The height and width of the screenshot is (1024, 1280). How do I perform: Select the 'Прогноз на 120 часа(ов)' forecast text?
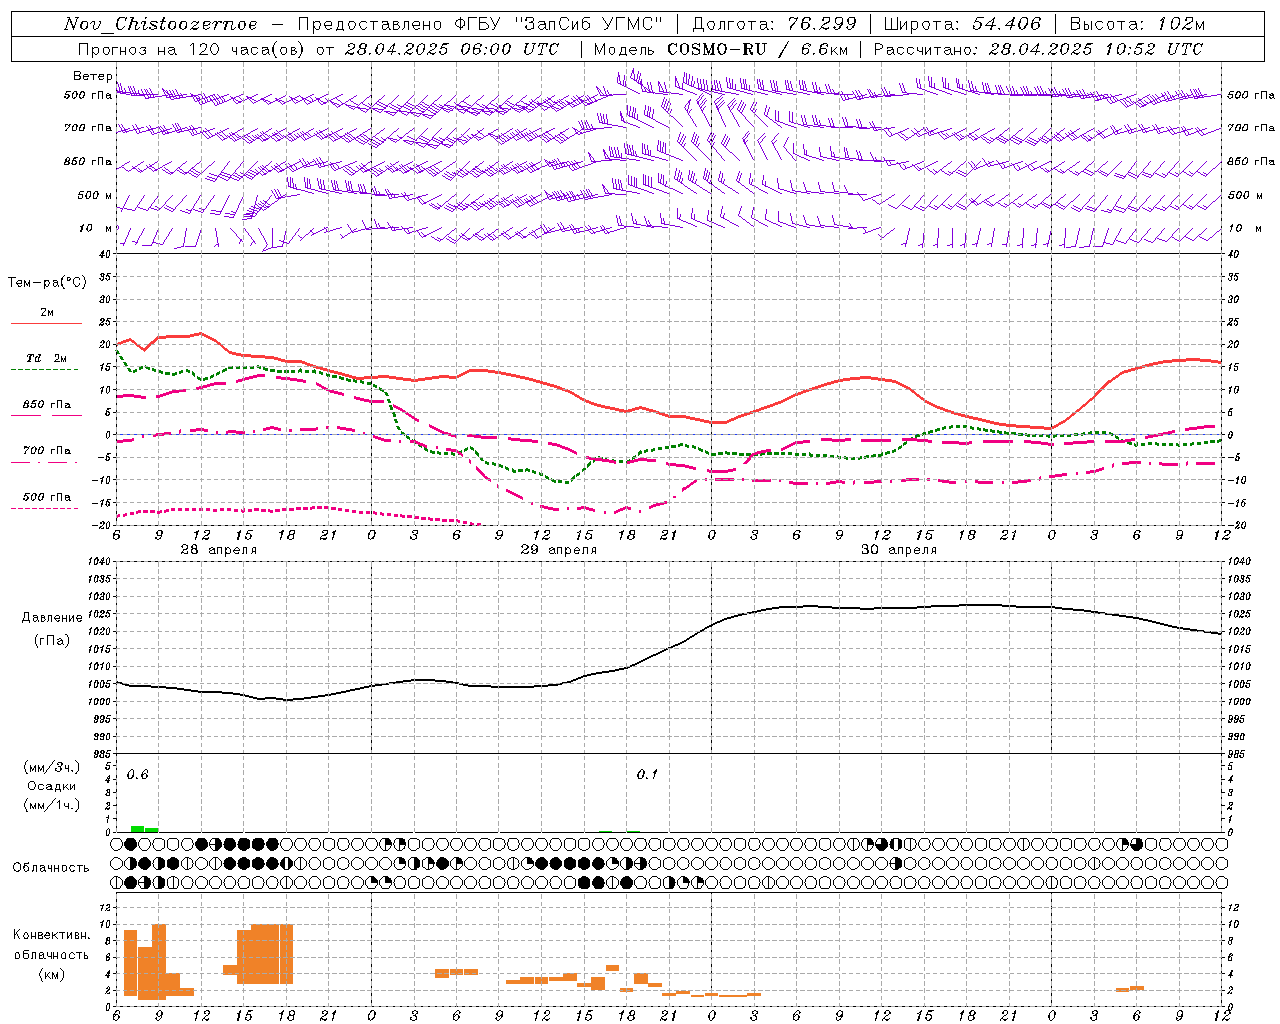(193, 49)
